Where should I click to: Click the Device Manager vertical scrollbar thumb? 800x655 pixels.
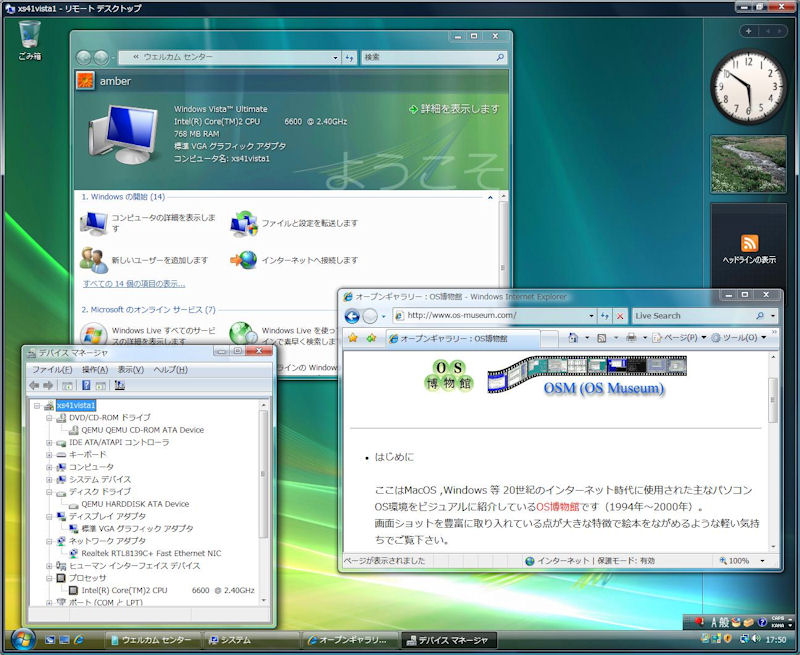(x=263, y=473)
